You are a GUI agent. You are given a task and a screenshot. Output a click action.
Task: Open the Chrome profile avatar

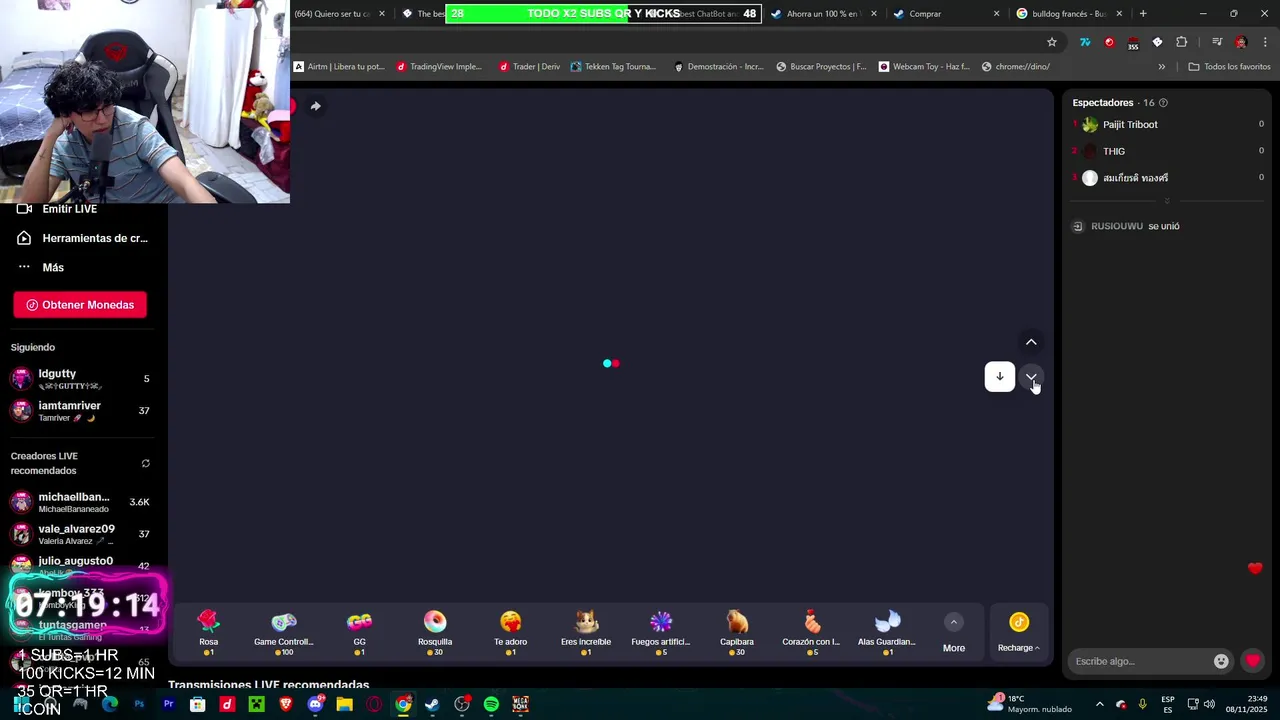pyautogui.click(x=1241, y=42)
